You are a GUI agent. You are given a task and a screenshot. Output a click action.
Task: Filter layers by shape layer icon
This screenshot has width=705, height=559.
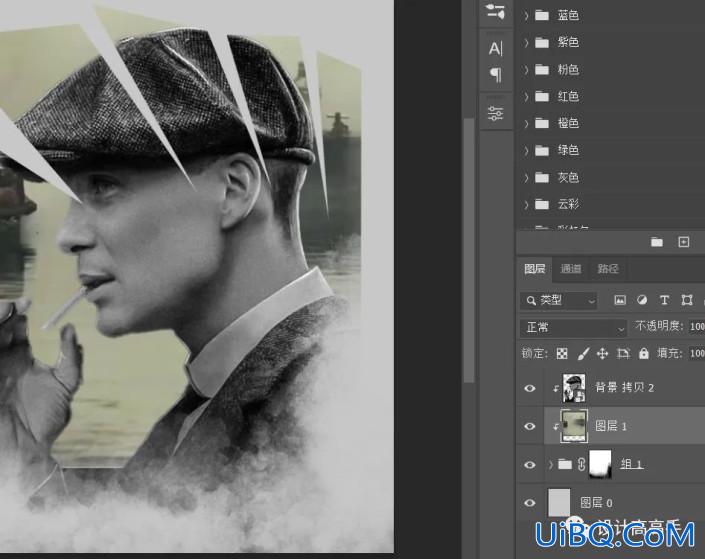point(687,300)
